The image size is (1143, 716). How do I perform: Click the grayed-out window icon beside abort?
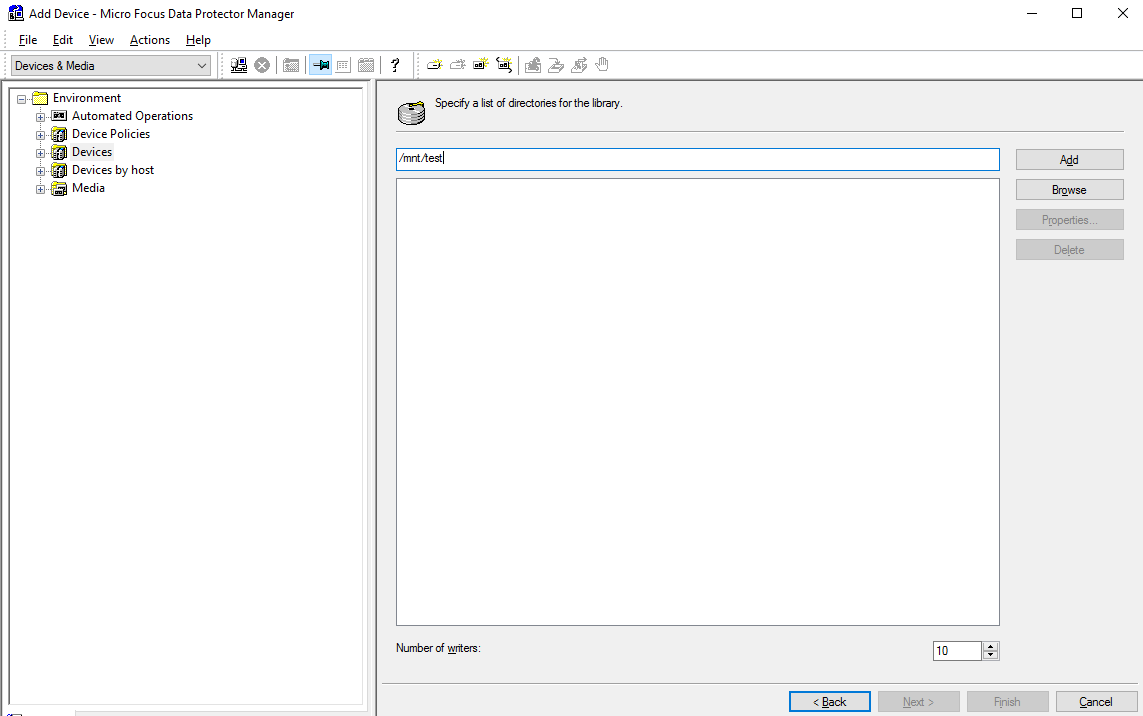(x=291, y=65)
